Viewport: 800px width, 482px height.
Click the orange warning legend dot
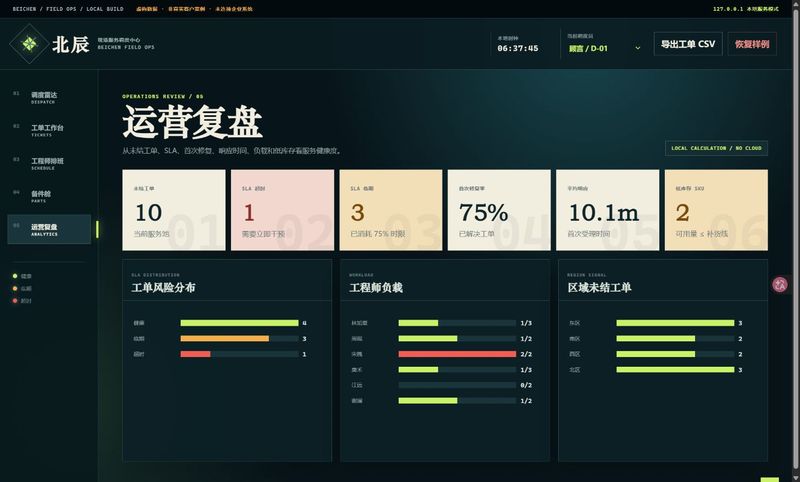tap(15, 288)
